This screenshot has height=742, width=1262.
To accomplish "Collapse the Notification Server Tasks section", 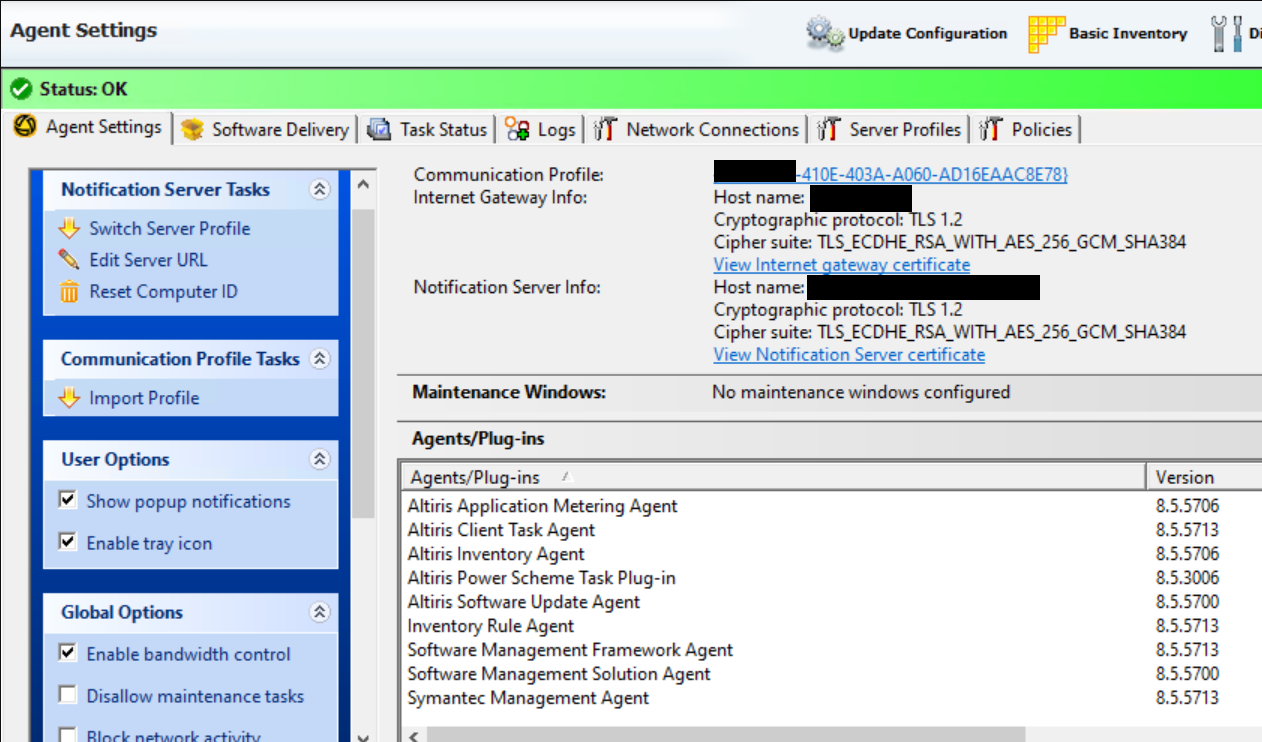I will coord(320,189).
